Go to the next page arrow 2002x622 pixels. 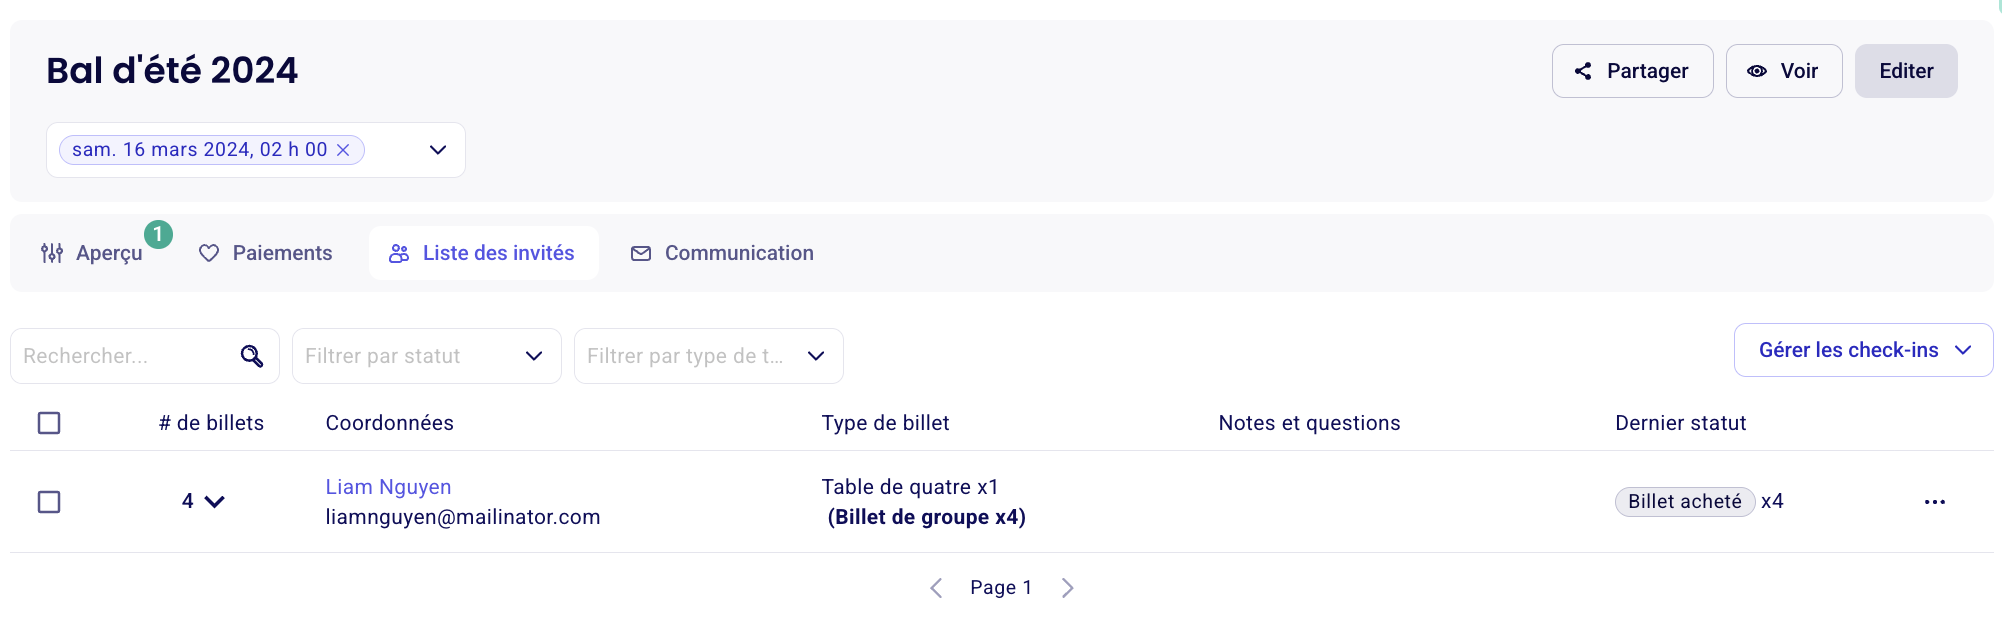pyautogui.click(x=1067, y=588)
